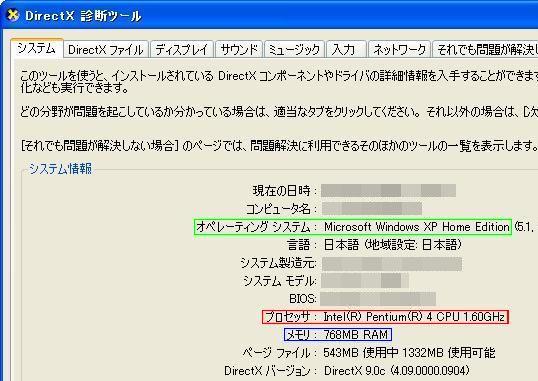Viewport: 538px width, 381px height.
Task: Open the それでも問題が解決 tab
Action: coord(485,50)
